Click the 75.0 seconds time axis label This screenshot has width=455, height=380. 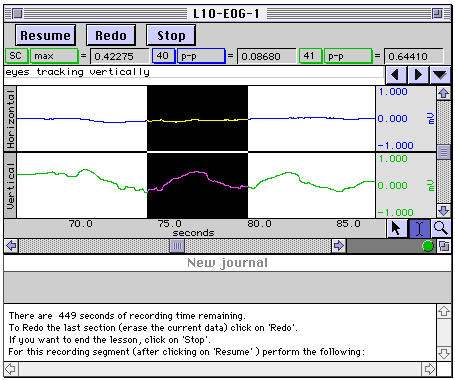tap(170, 223)
